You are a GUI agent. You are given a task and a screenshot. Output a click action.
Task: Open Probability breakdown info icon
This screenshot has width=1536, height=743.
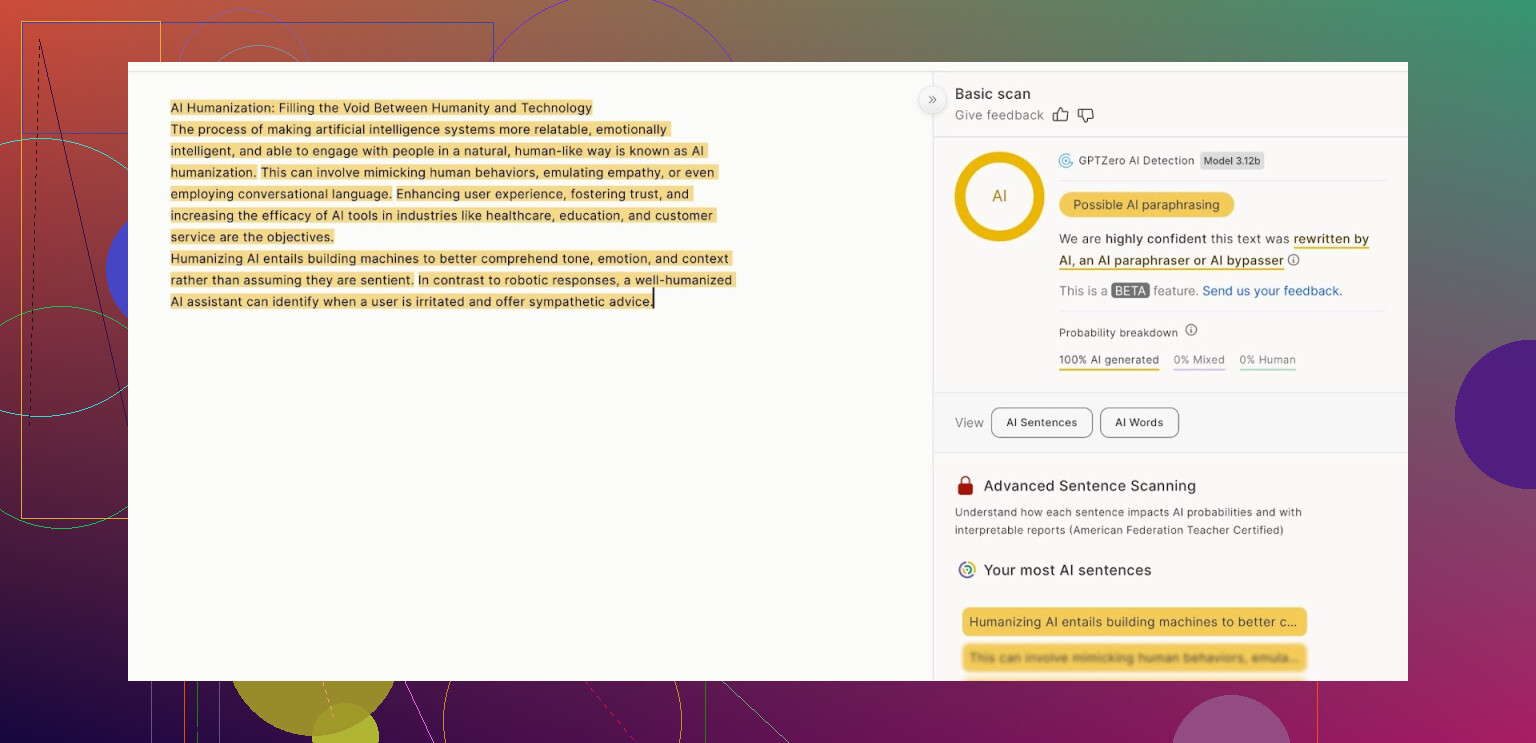(1191, 331)
